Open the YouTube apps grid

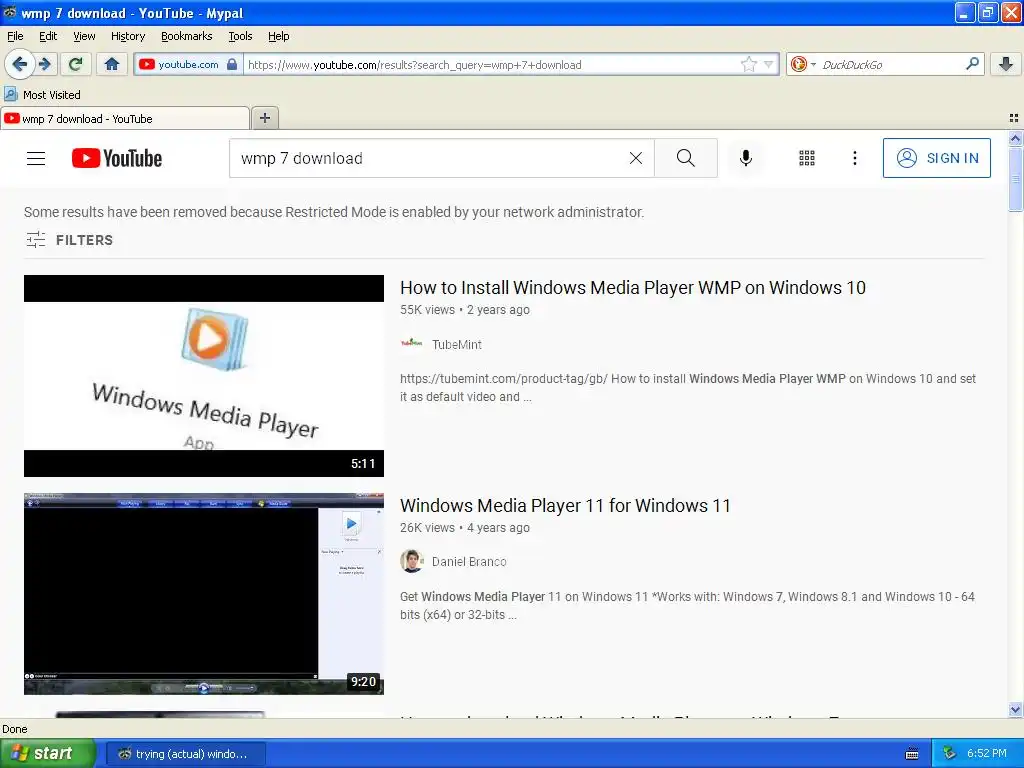(807, 158)
